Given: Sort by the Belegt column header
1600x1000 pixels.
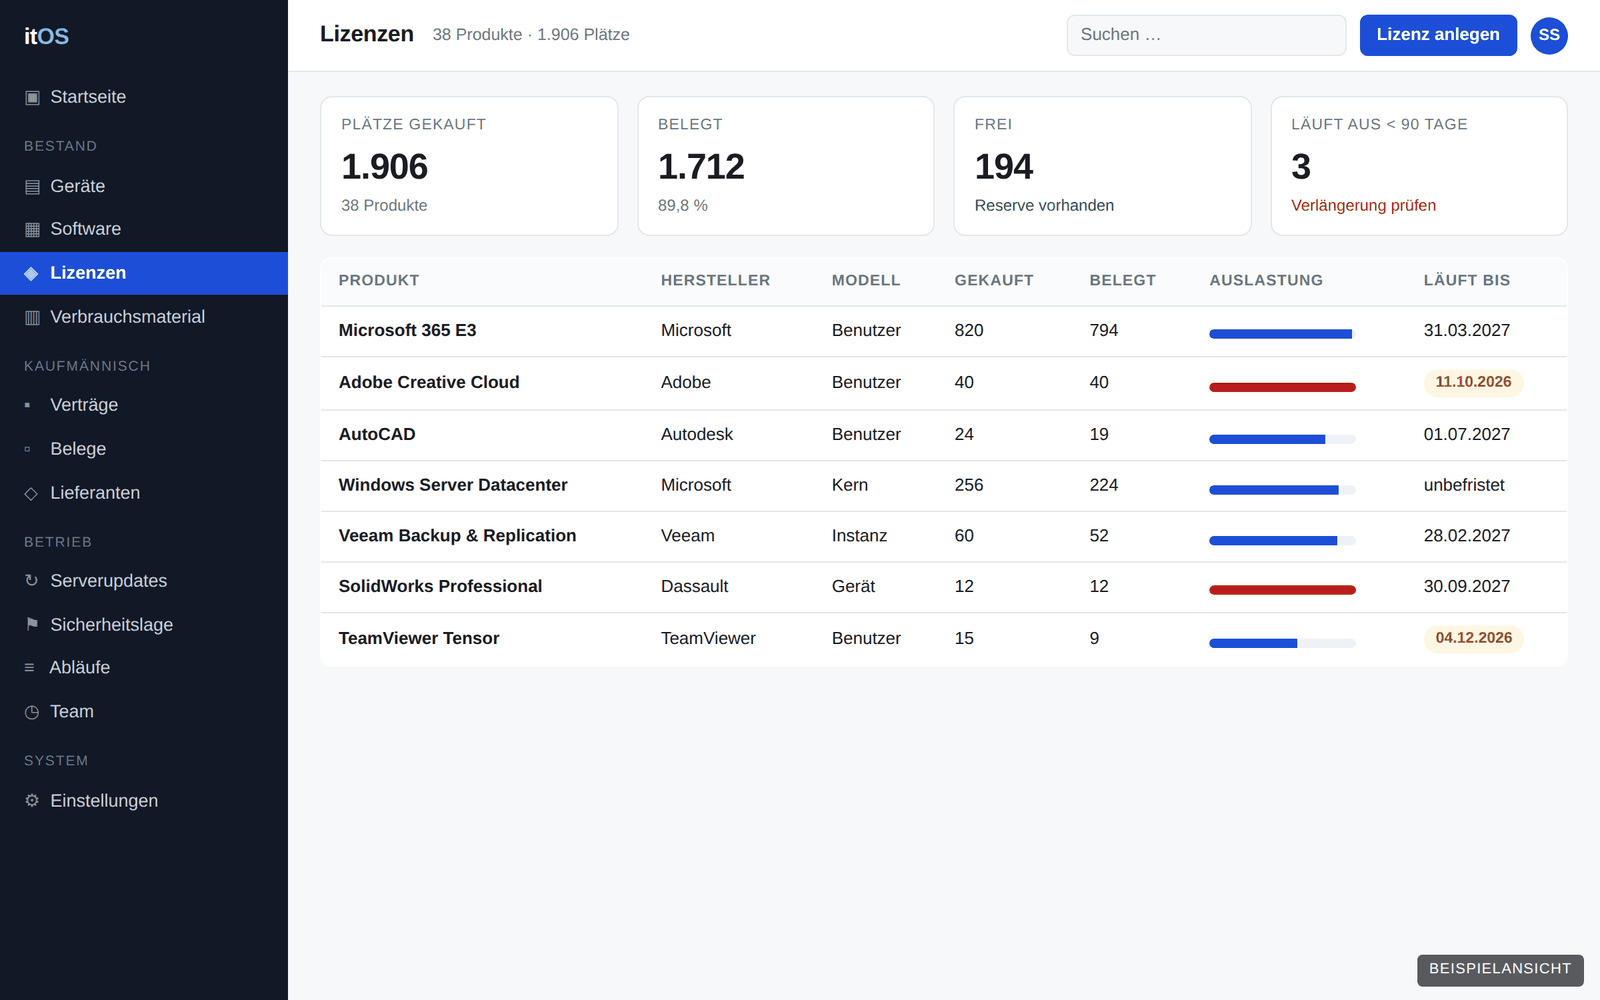Looking at the screenshot, I should [x=1123, y=280].
